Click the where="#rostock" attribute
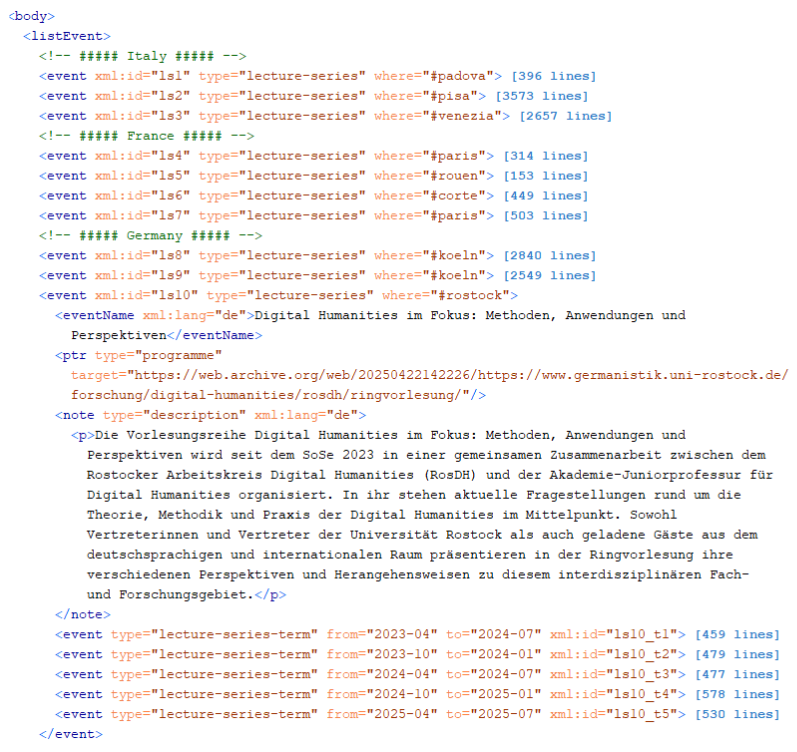Screen dimensions: 797x752 (x=446, y=295)
